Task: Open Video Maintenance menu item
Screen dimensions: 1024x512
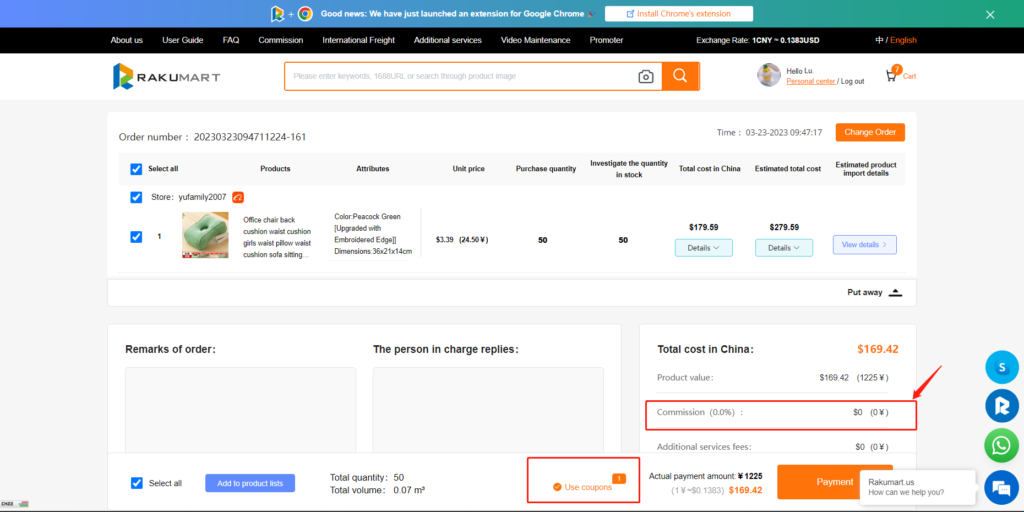Action: tap(536, 40)
